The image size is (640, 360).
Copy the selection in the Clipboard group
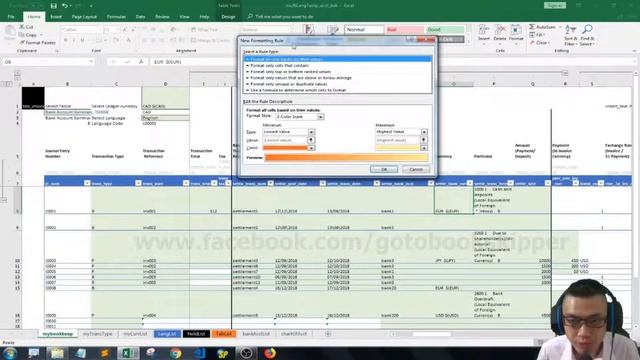pos(28,35)
